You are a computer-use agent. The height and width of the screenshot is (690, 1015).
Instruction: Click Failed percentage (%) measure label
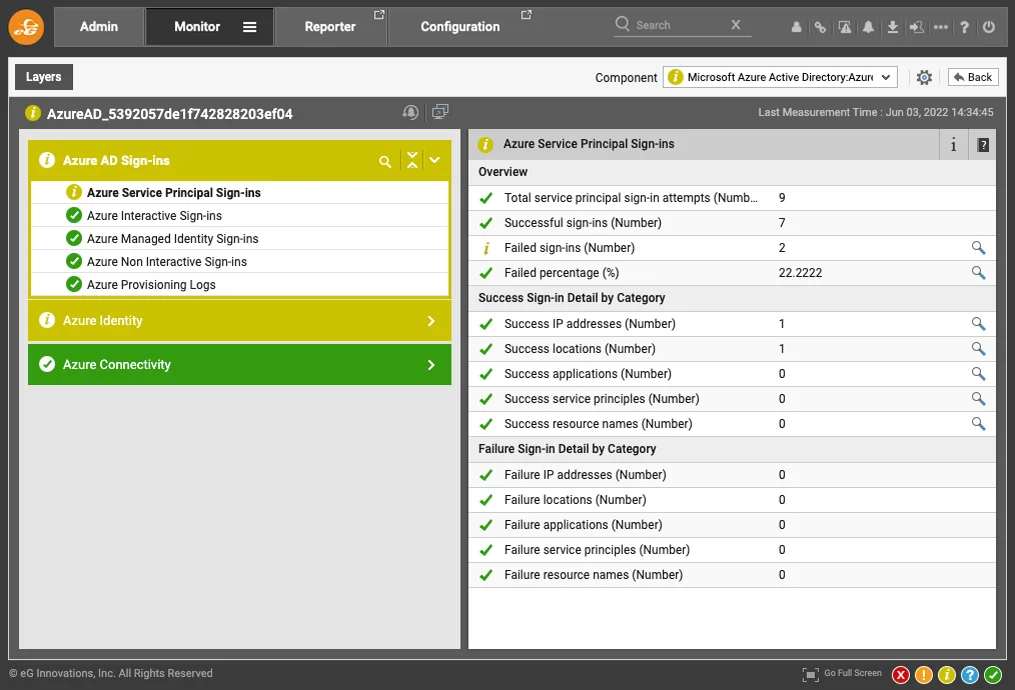(x=561, y=273)
